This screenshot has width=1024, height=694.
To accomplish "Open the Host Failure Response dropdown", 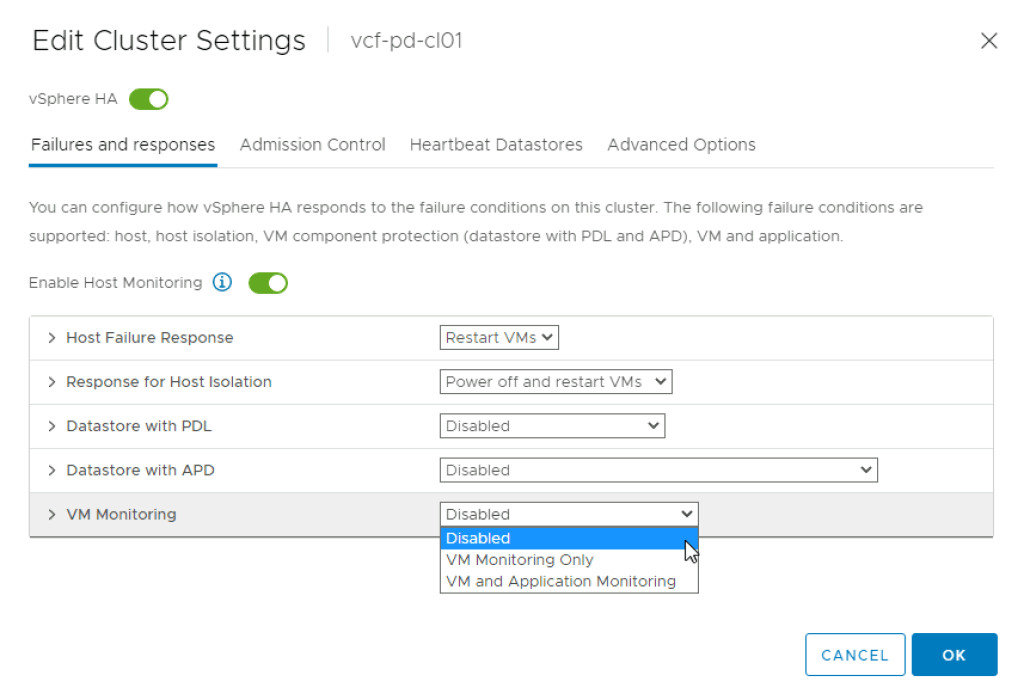I will point(499,338).
